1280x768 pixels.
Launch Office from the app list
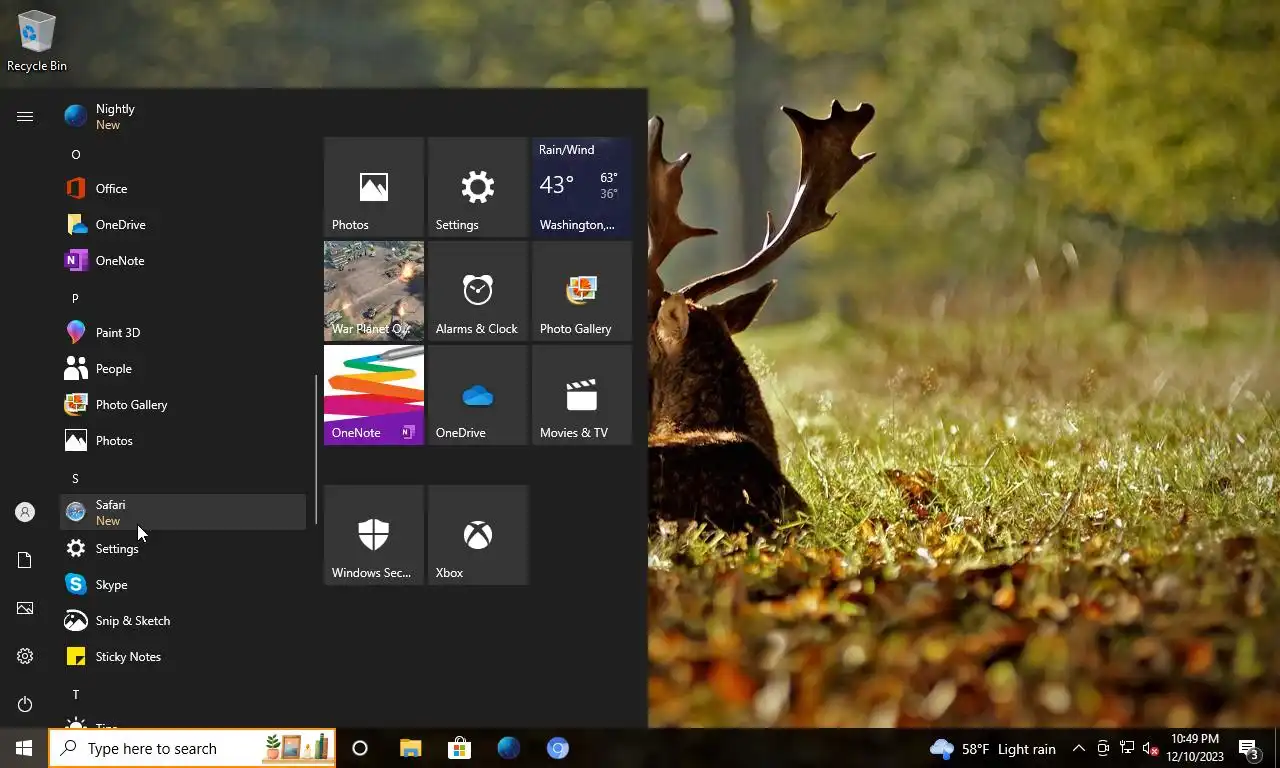tap(183, 188)
